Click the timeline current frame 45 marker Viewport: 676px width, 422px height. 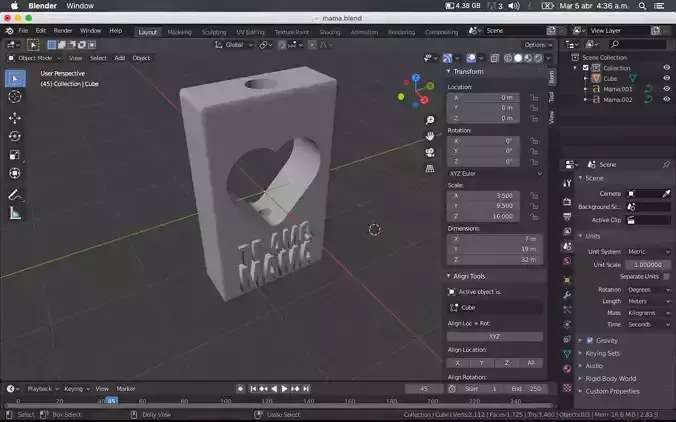[112, 400]
